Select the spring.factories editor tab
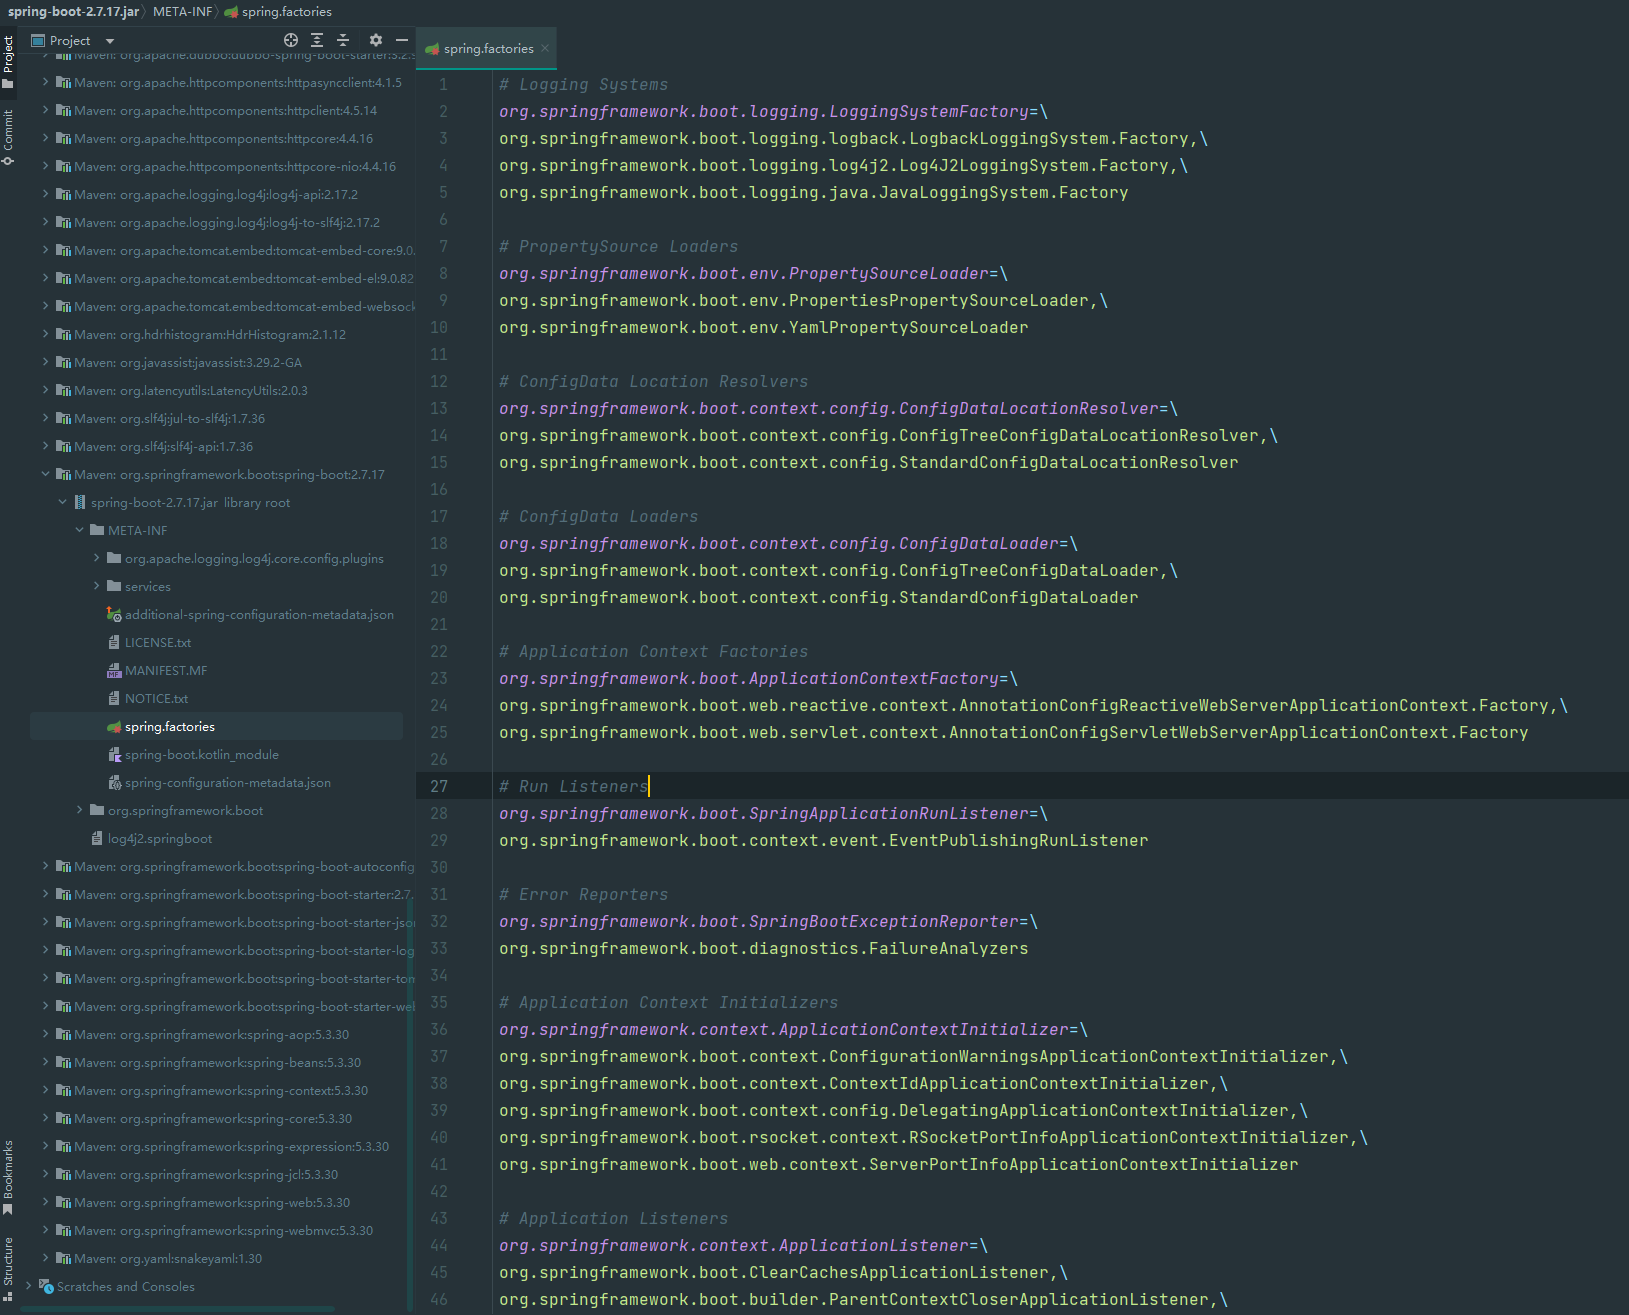 click(486, 48)
